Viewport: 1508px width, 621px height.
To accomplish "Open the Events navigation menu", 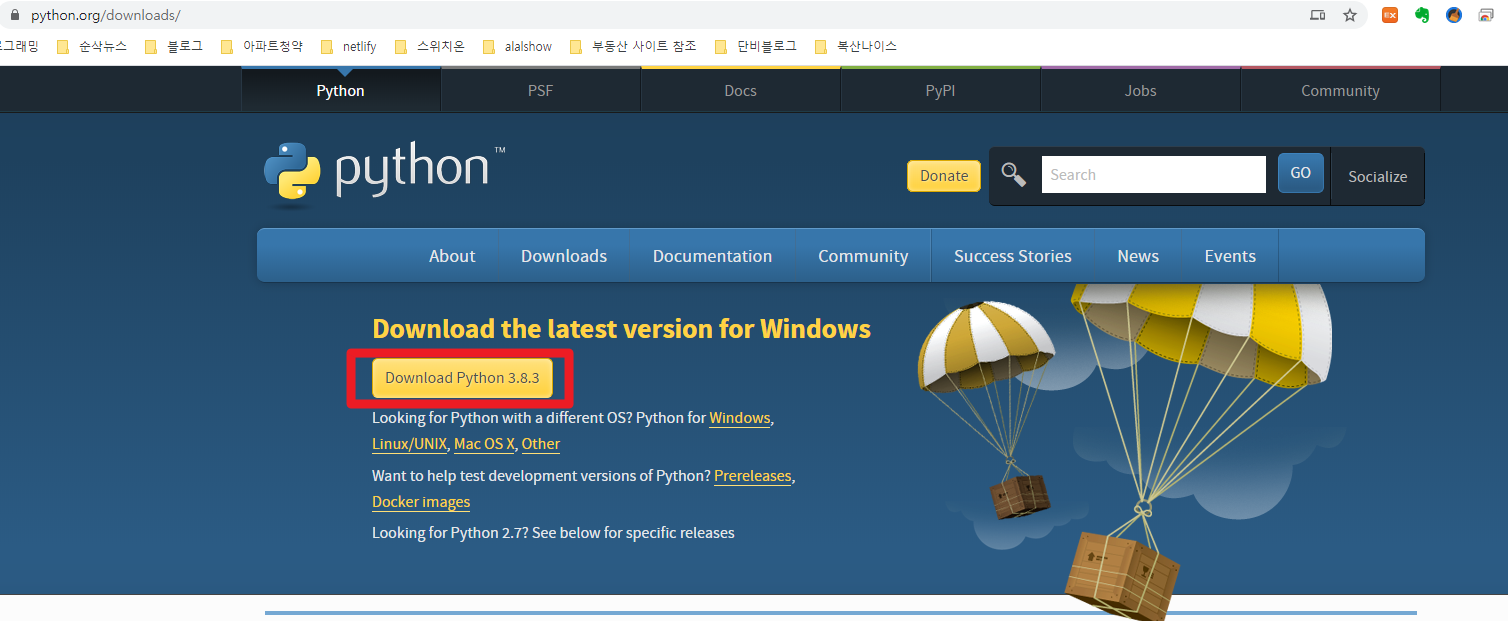I will click(x=1230, y=256).
